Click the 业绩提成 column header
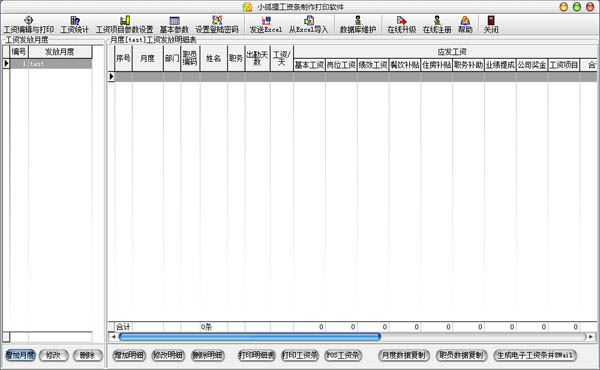This screenshot has width=600, height=370. pyautogui.click(x=500, y=65)
